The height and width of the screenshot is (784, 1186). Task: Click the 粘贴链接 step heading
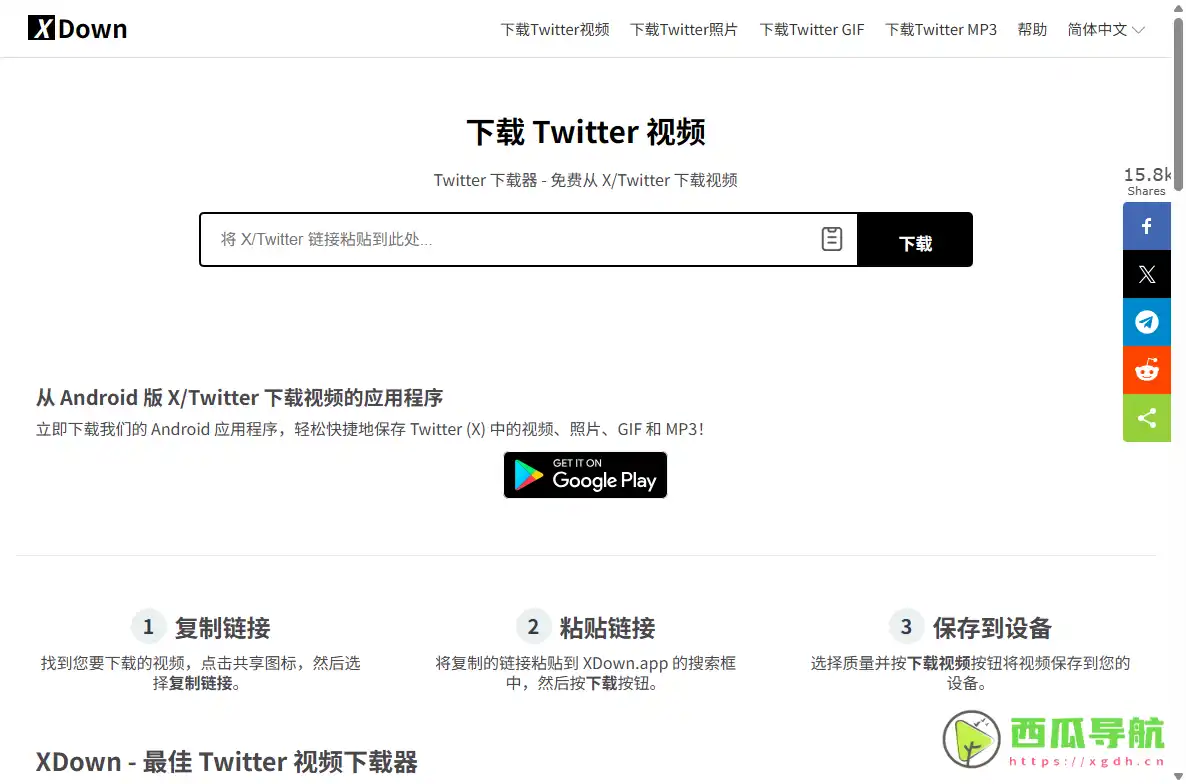[x=607, y=628]
